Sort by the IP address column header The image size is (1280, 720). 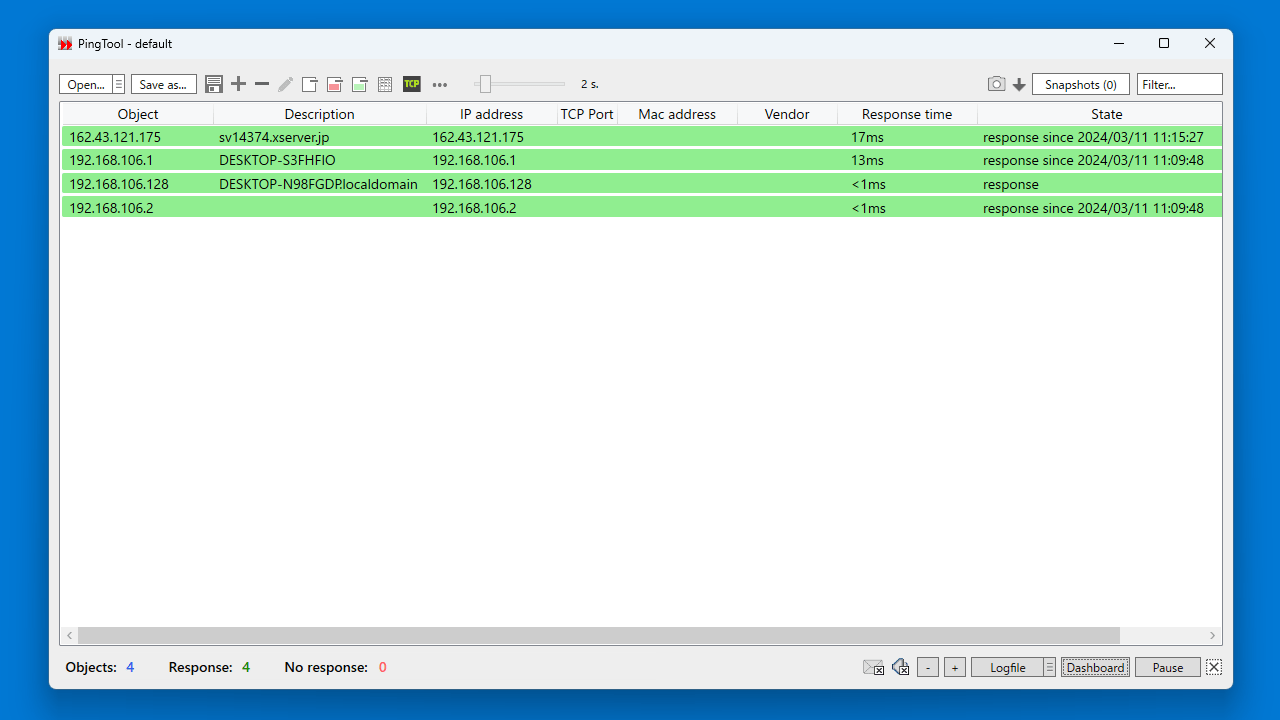pyautogui.click(x=491, y=114)
